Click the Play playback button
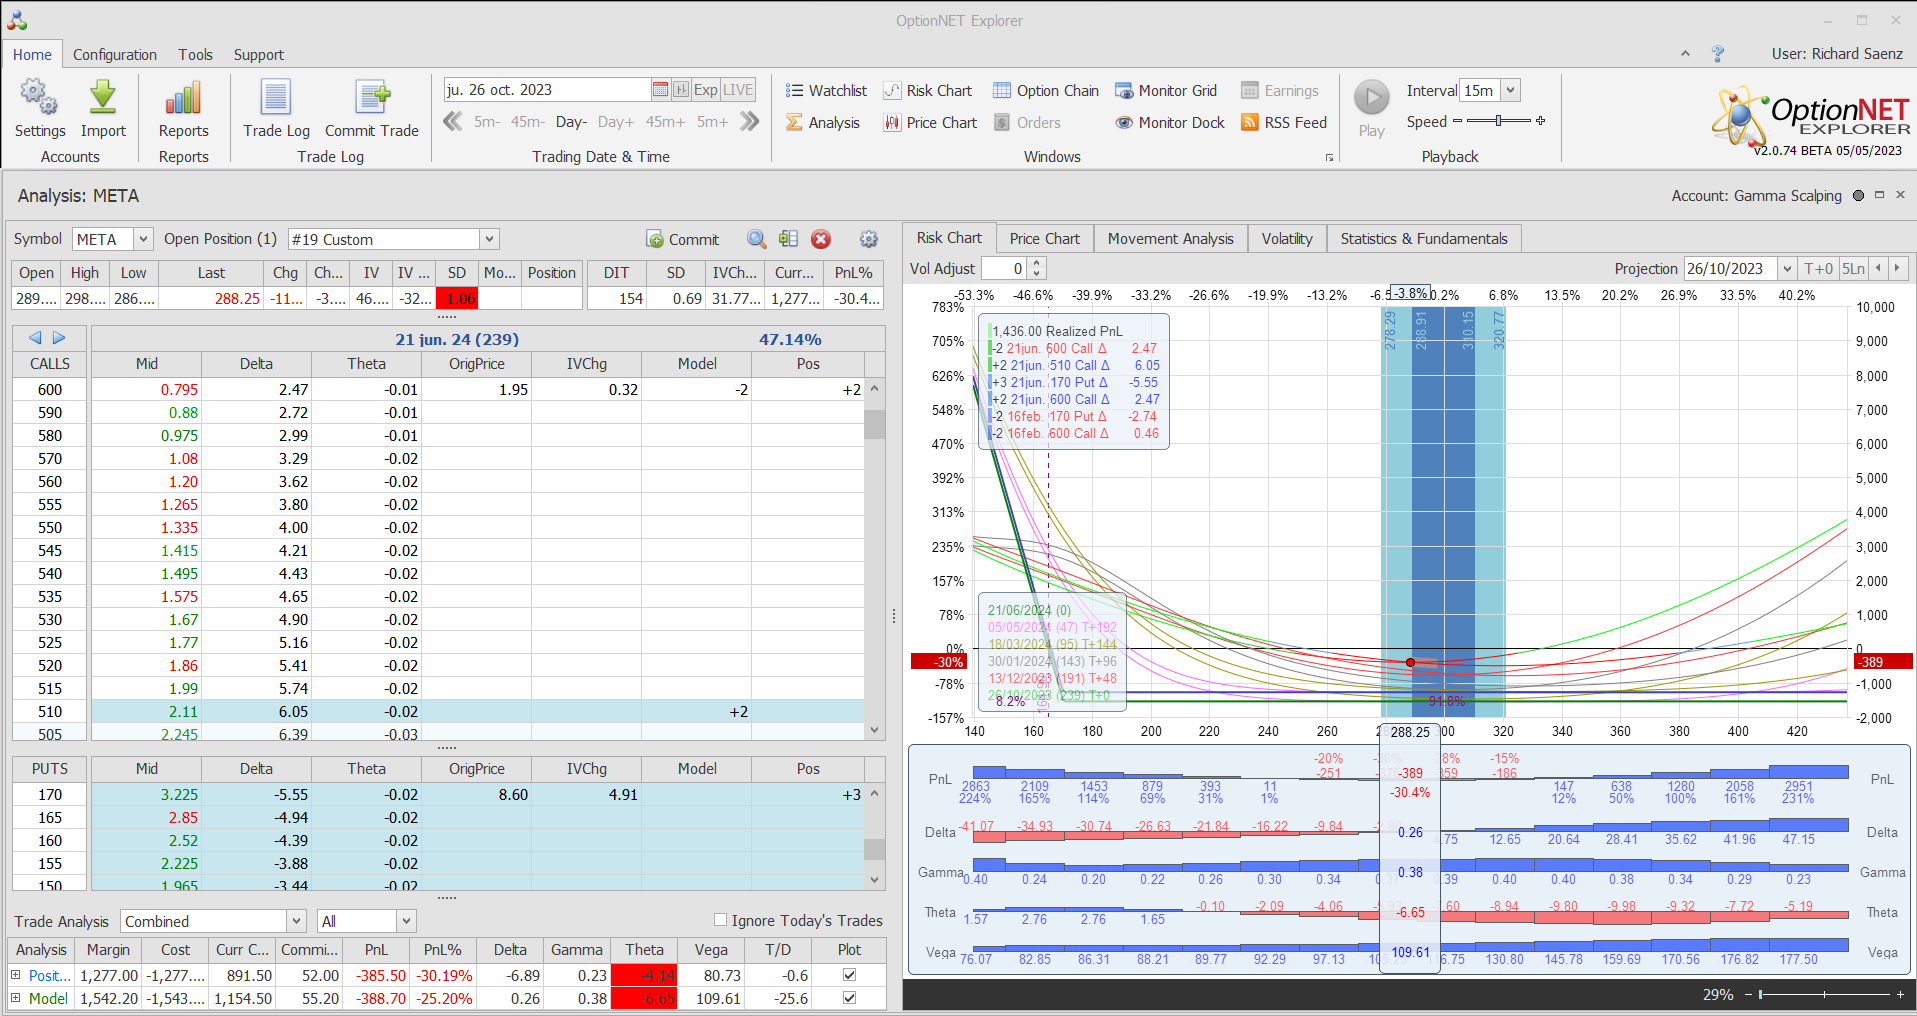The image size is (1917, 1016). click(x=1372, y=108)
